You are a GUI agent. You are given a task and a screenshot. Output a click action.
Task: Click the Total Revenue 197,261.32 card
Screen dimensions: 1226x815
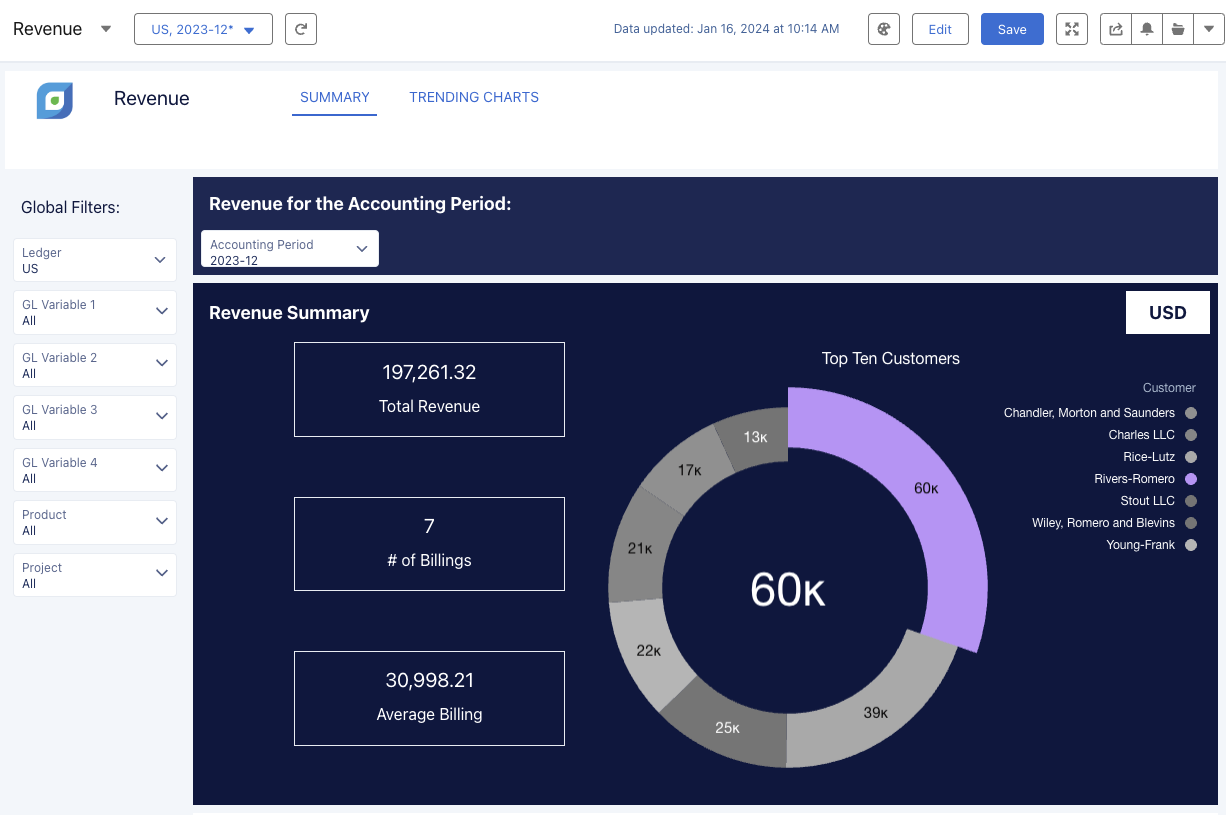429,389
